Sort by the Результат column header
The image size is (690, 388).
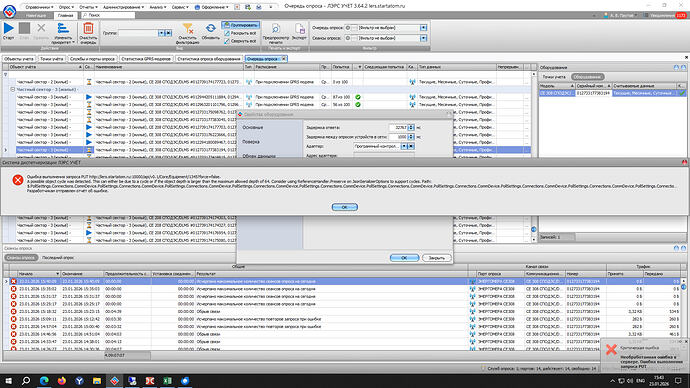click(x=331, y=274)
